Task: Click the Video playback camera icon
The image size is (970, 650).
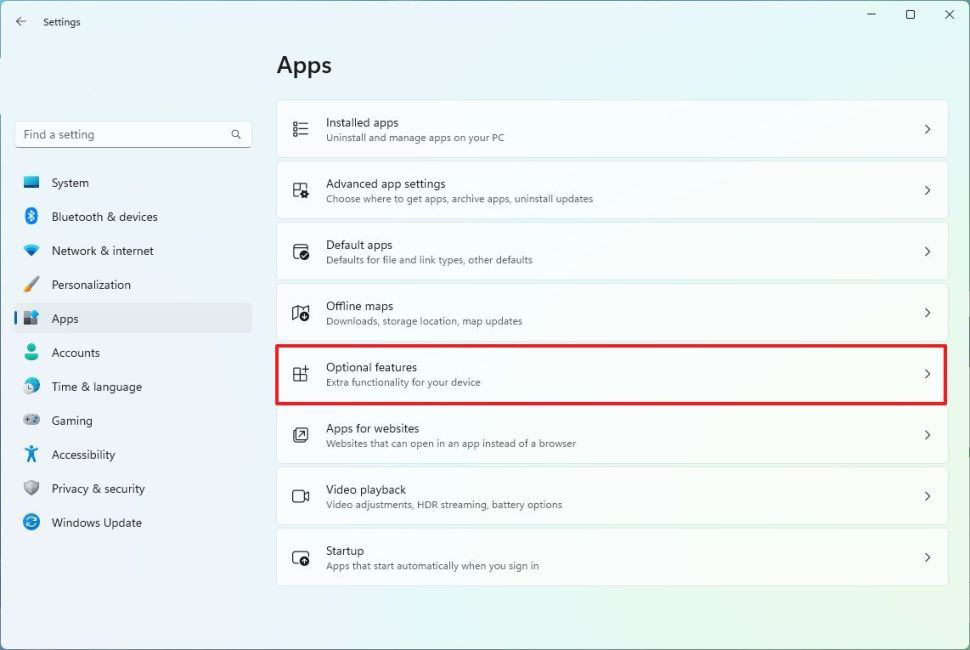Action: point(300,496)
